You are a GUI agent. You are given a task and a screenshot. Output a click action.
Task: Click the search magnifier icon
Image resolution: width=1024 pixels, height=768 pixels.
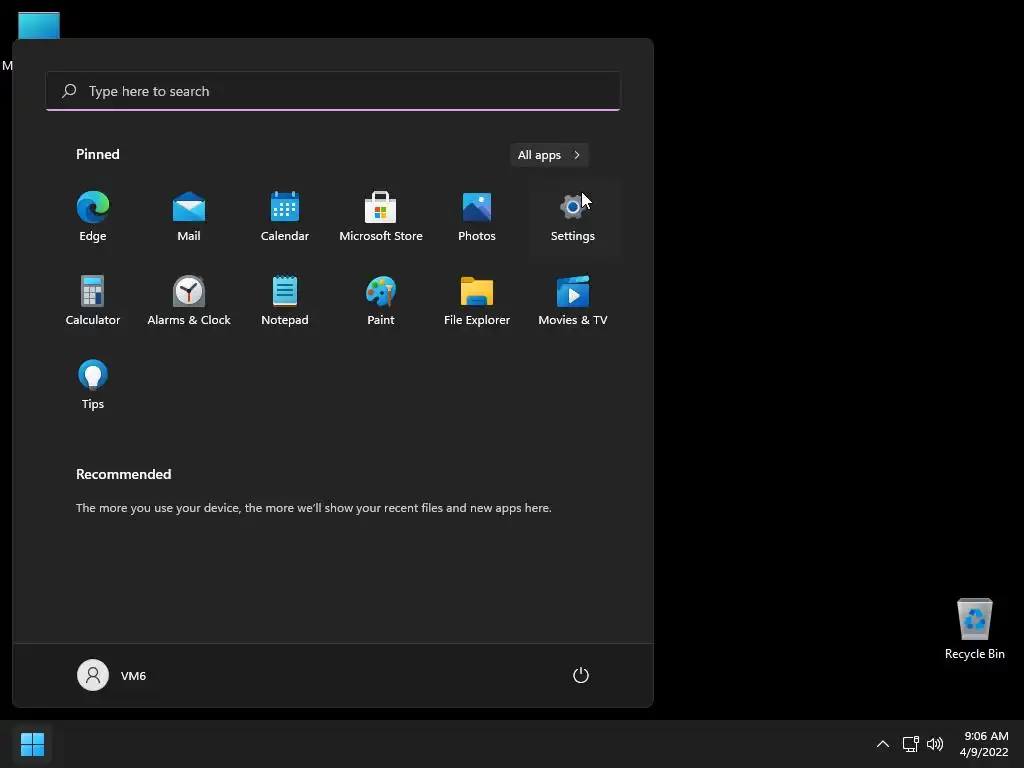point(69,91)
